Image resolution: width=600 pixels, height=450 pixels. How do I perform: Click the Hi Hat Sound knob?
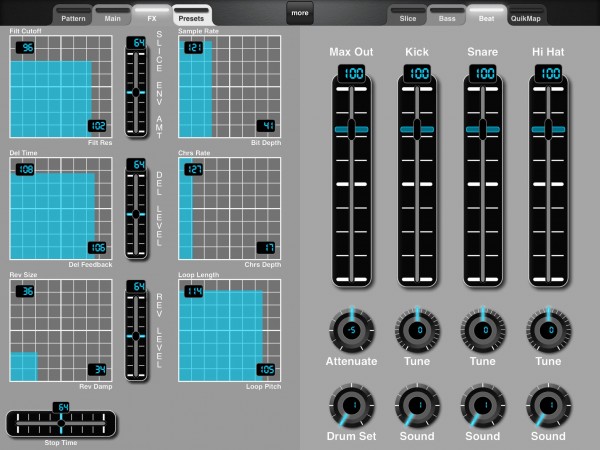[548, 406]
